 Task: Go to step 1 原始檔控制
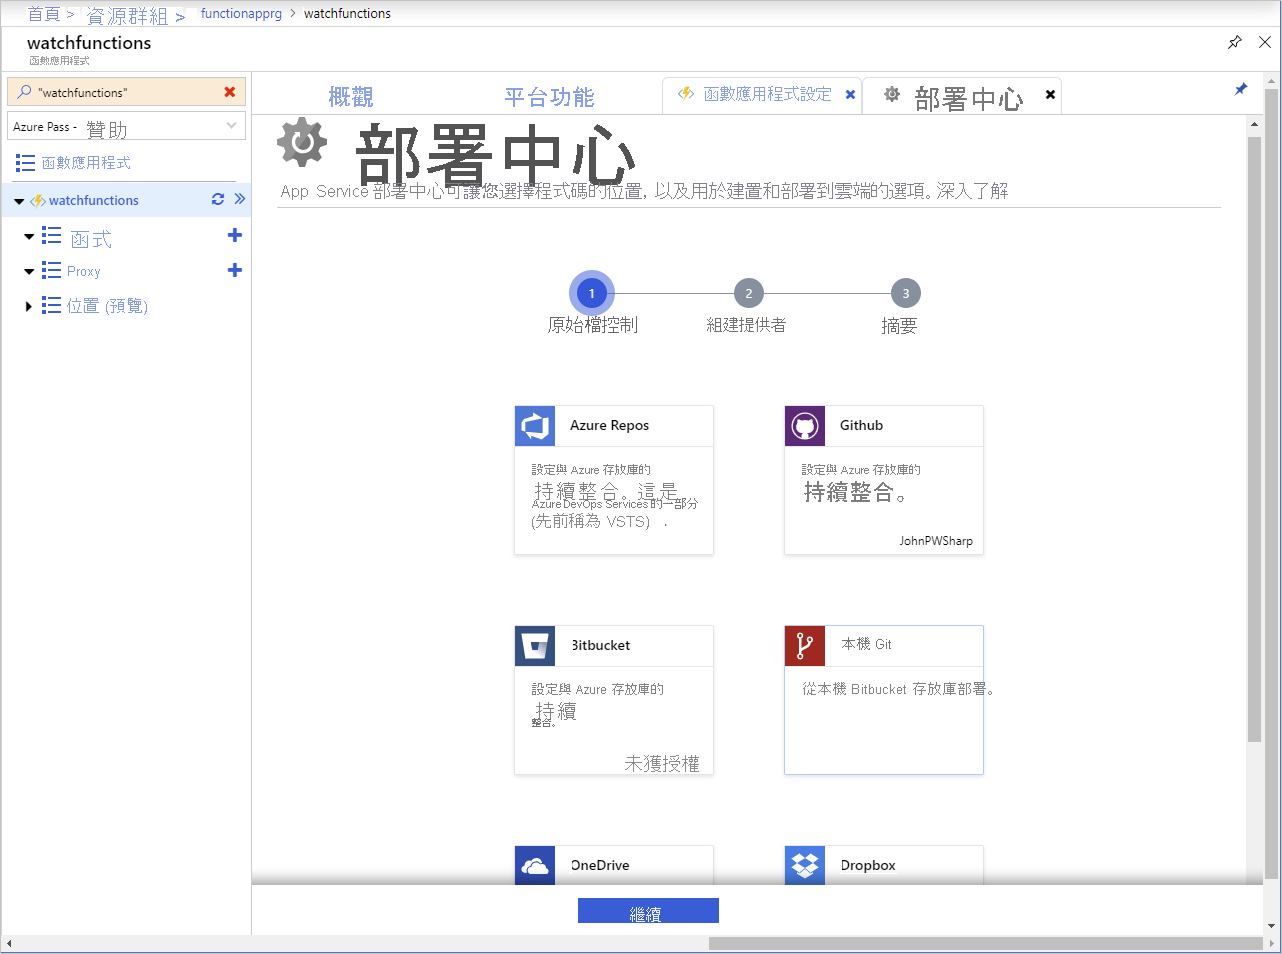pyautogui.click(x=592, y=293)
